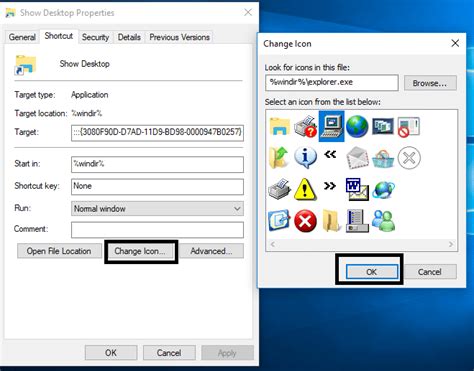Select the Shortcut tab

tap(59, 36)
